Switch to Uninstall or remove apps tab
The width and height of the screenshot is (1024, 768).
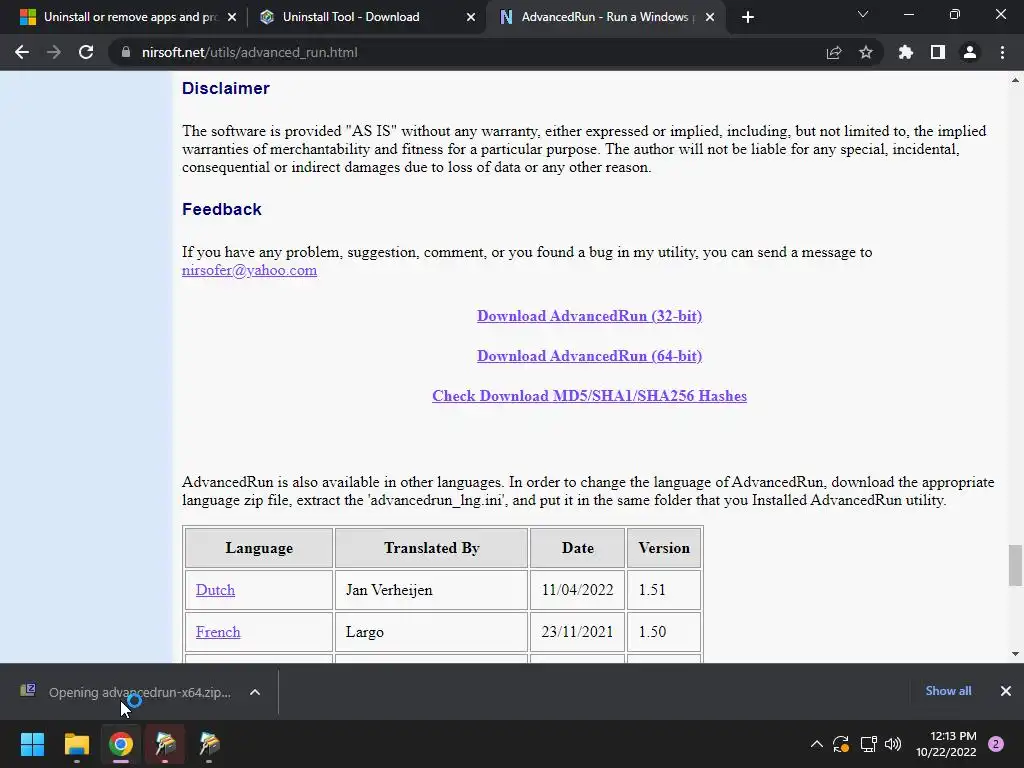(129, 17)
